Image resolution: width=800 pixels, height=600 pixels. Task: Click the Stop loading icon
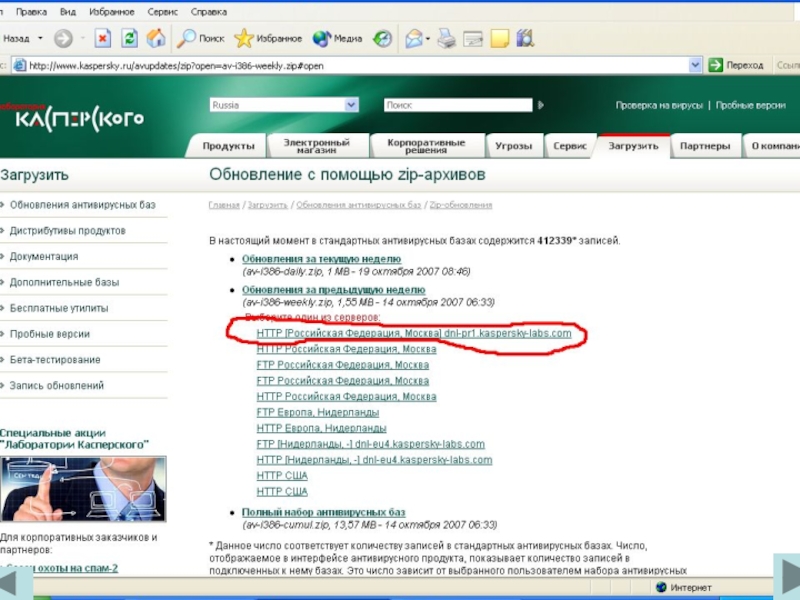click(x=103, y=38)
